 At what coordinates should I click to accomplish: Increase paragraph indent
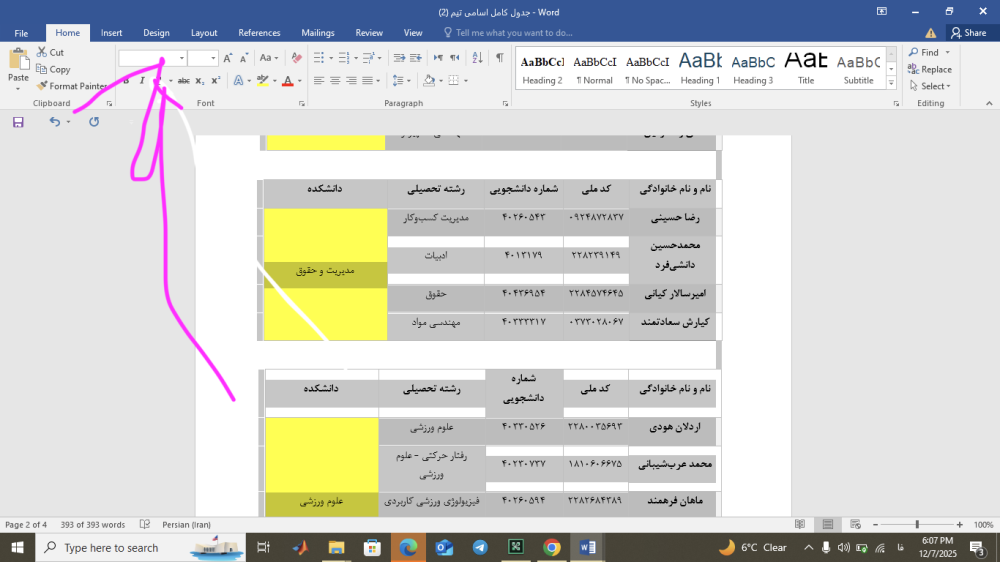tap(415, 58)
